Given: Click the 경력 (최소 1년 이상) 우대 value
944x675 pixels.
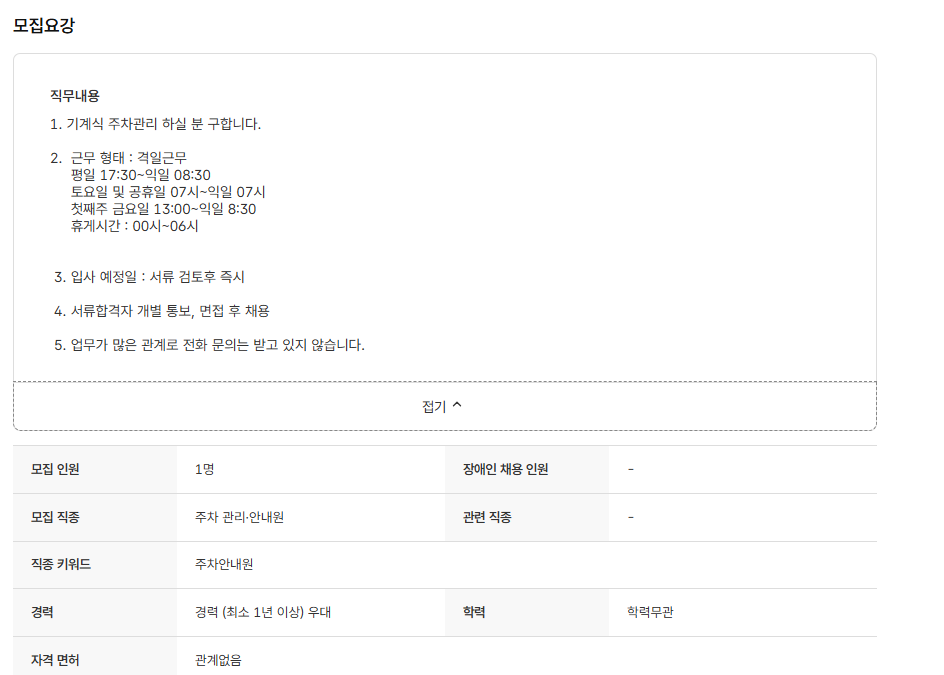Looking at the screenshot, I should point(263,612).
